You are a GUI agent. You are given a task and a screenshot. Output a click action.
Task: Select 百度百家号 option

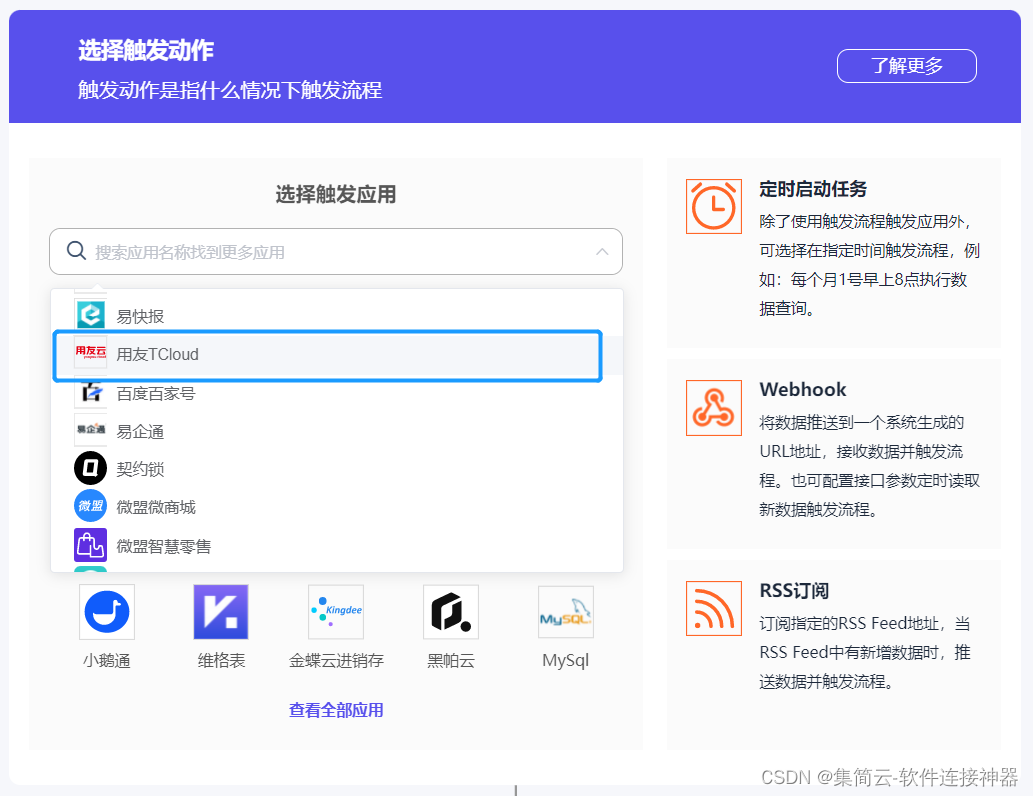click(x=337, y=394)
